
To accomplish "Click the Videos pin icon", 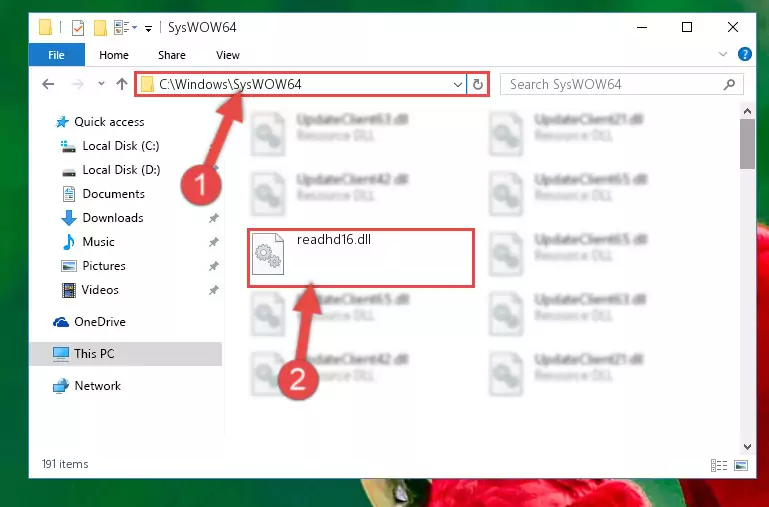I will click(213, 290).
